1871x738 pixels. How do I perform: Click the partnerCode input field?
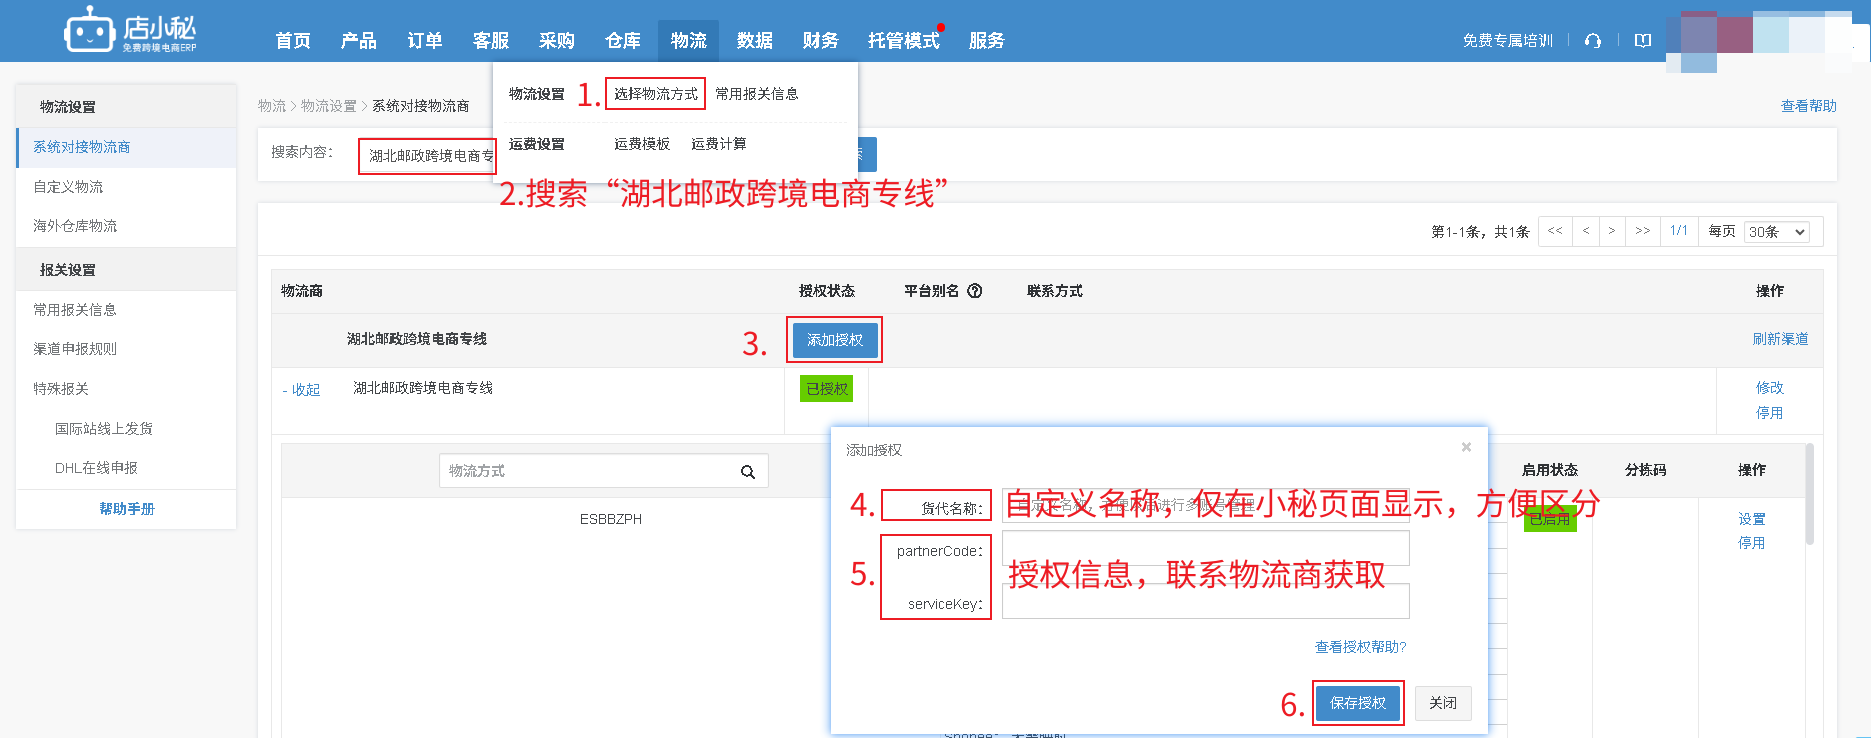click(1205, 548)
